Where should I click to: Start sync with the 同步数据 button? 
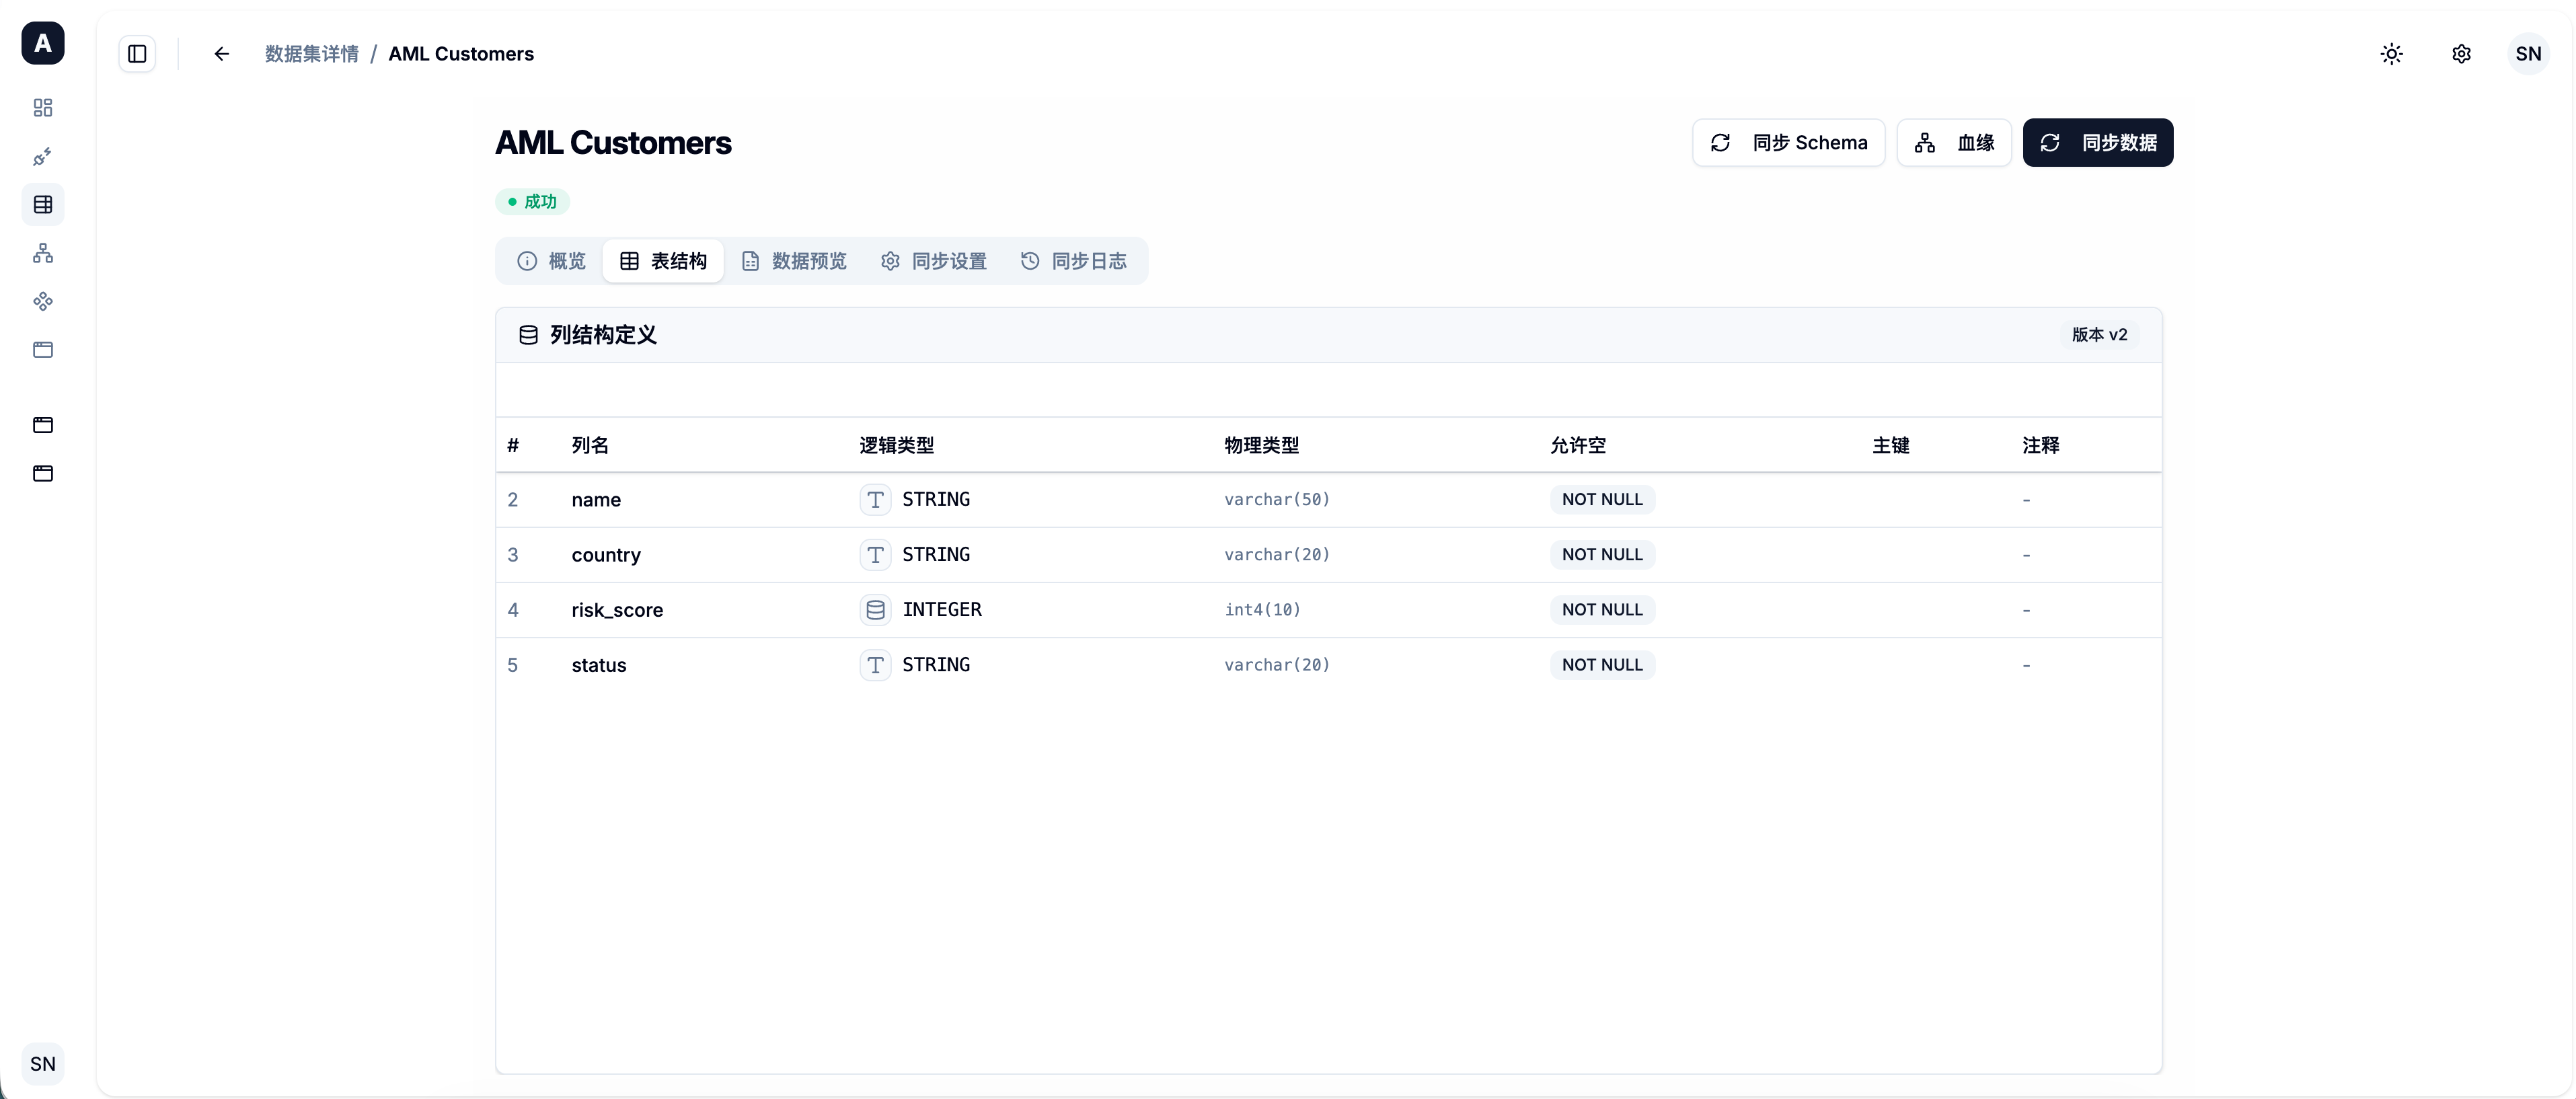pyautogui.click(x=2097, y=143)
